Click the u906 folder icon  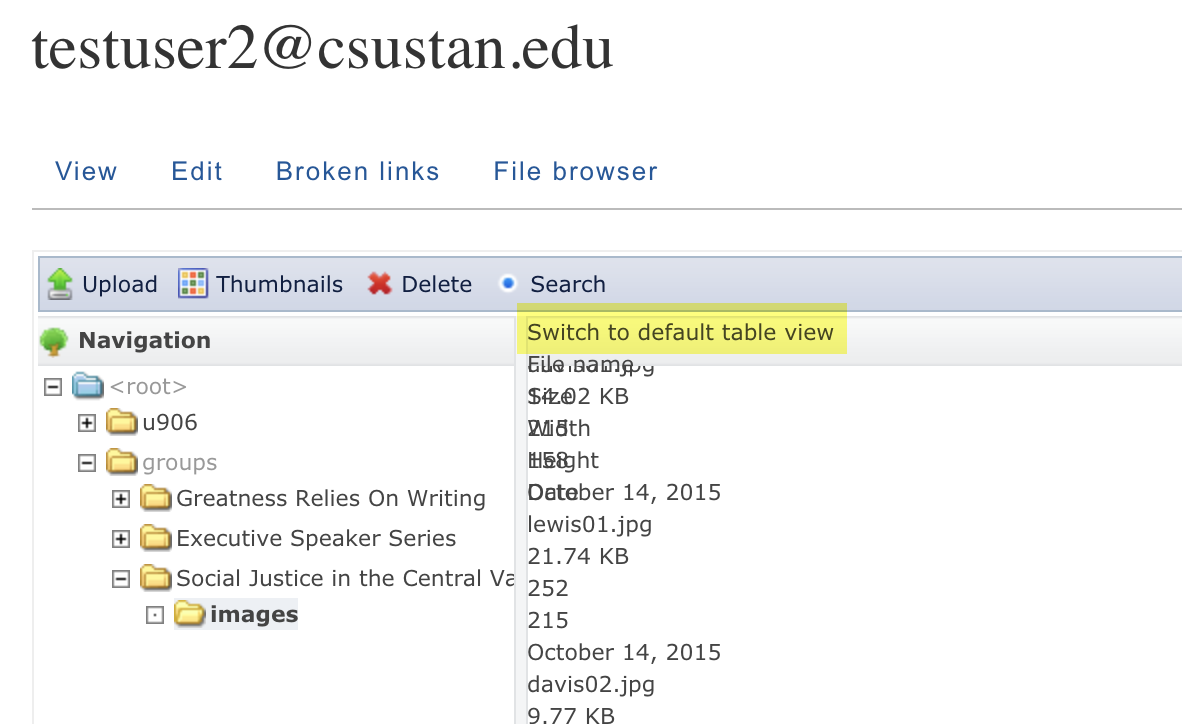[121, 422]
